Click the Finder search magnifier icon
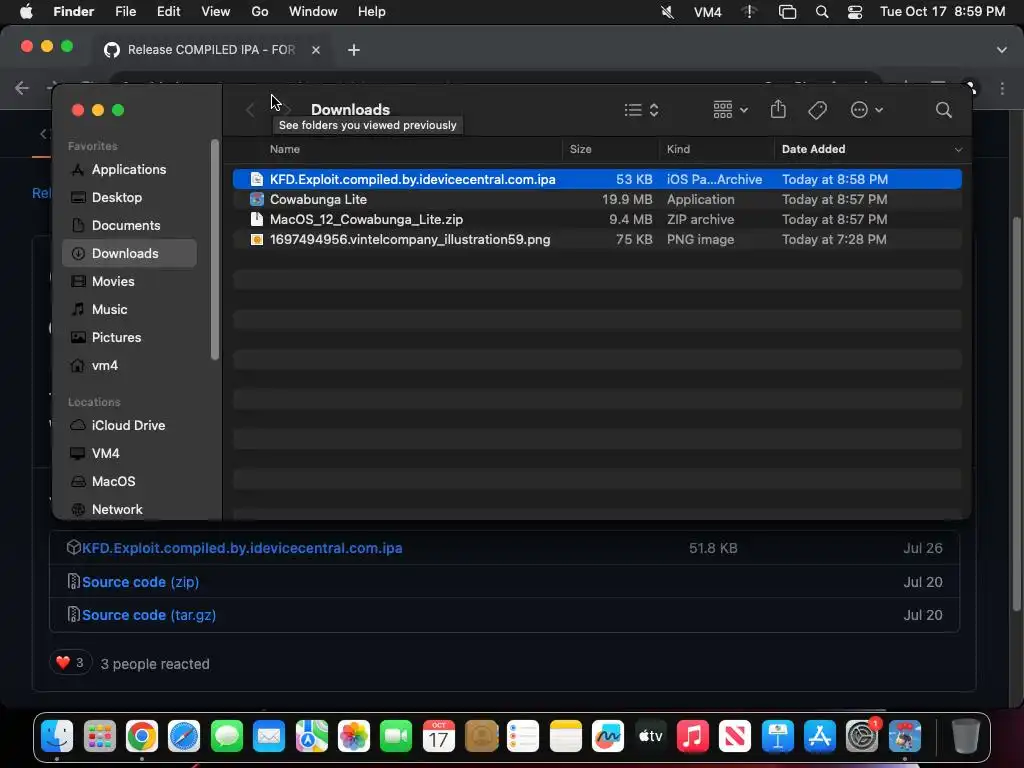This screenshot has width=1024, height=768. click(x=943, y=110)
